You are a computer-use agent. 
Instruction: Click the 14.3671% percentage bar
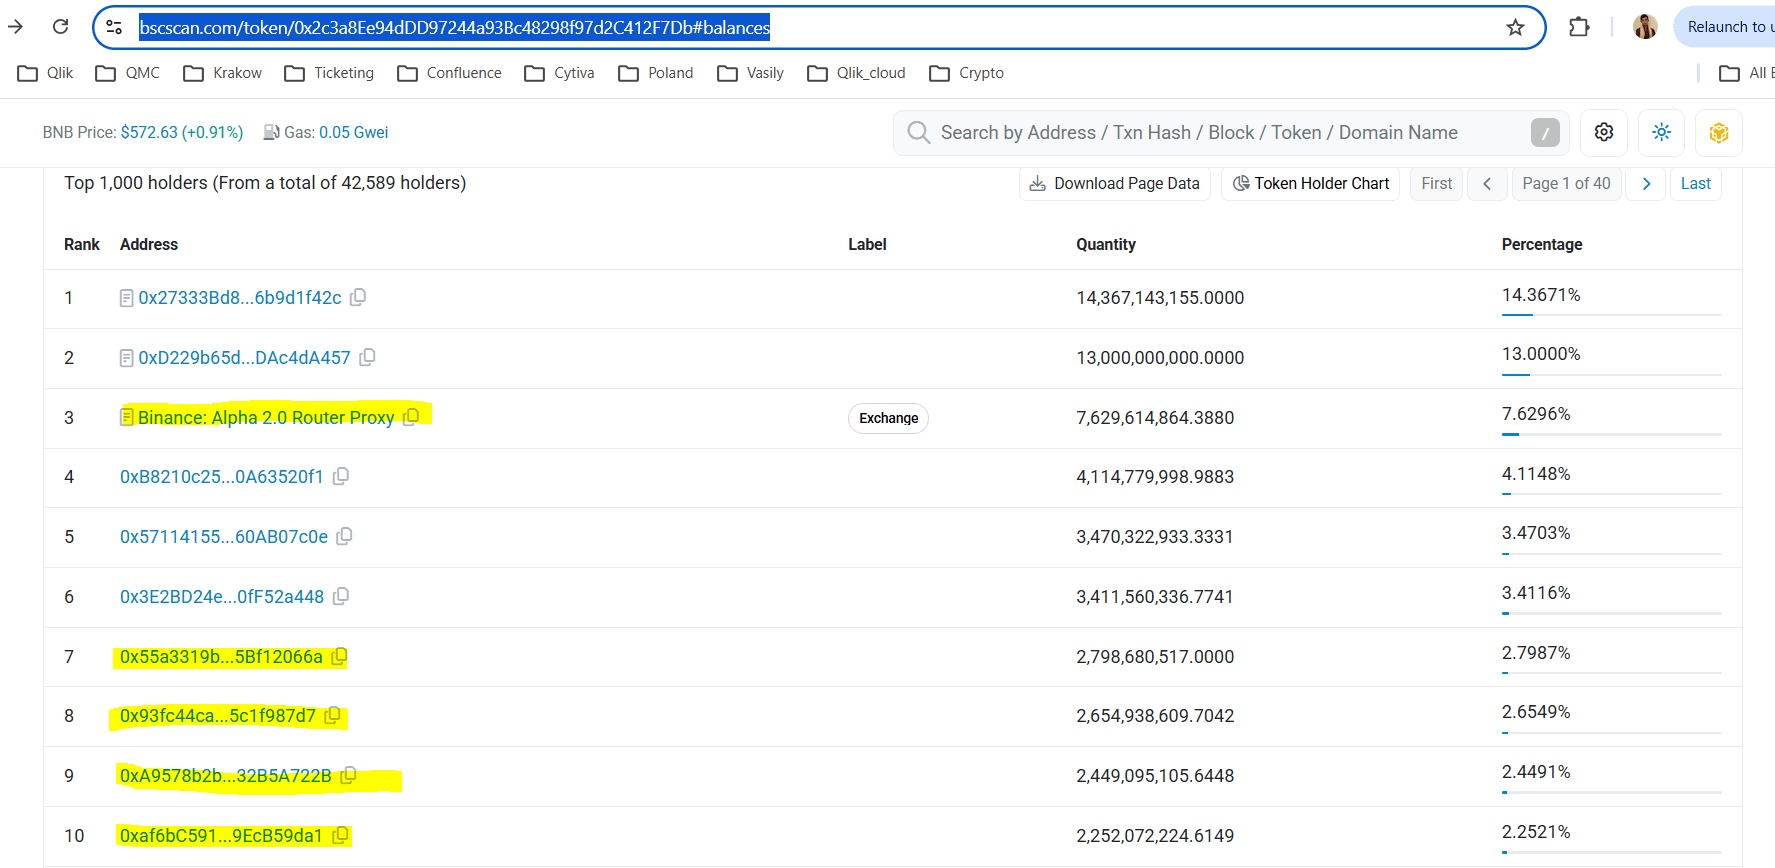1611,315
